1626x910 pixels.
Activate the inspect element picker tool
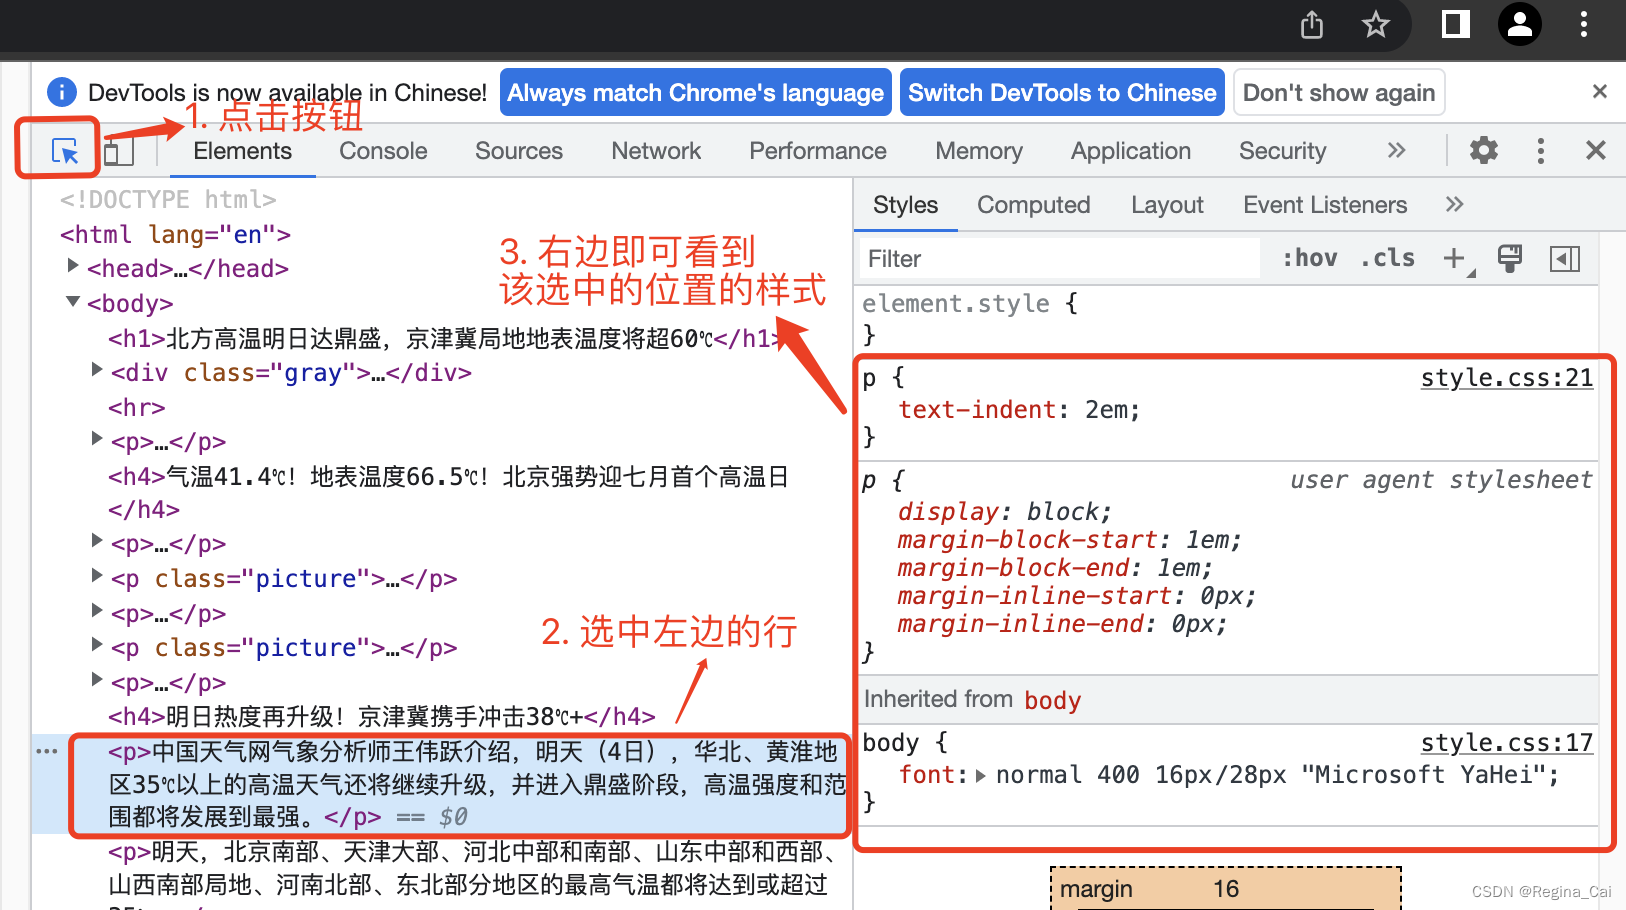(64, 151)
